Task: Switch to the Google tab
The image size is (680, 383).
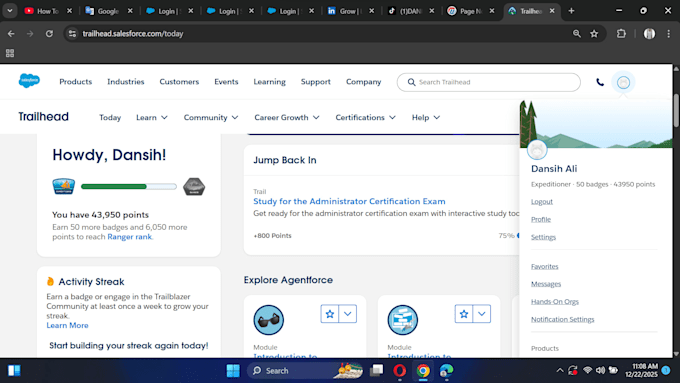Action: point(108,11)
